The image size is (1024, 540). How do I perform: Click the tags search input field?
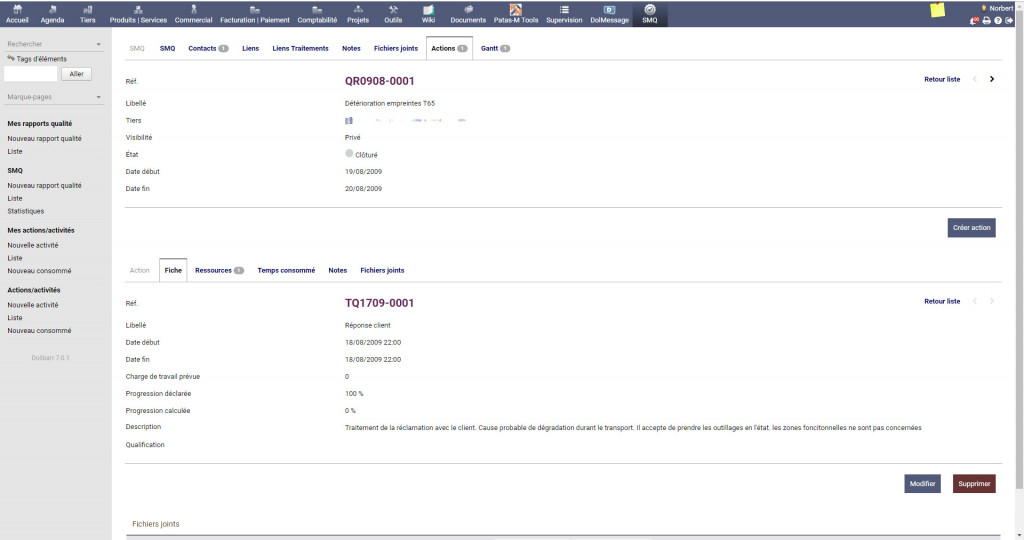(31, 74)
